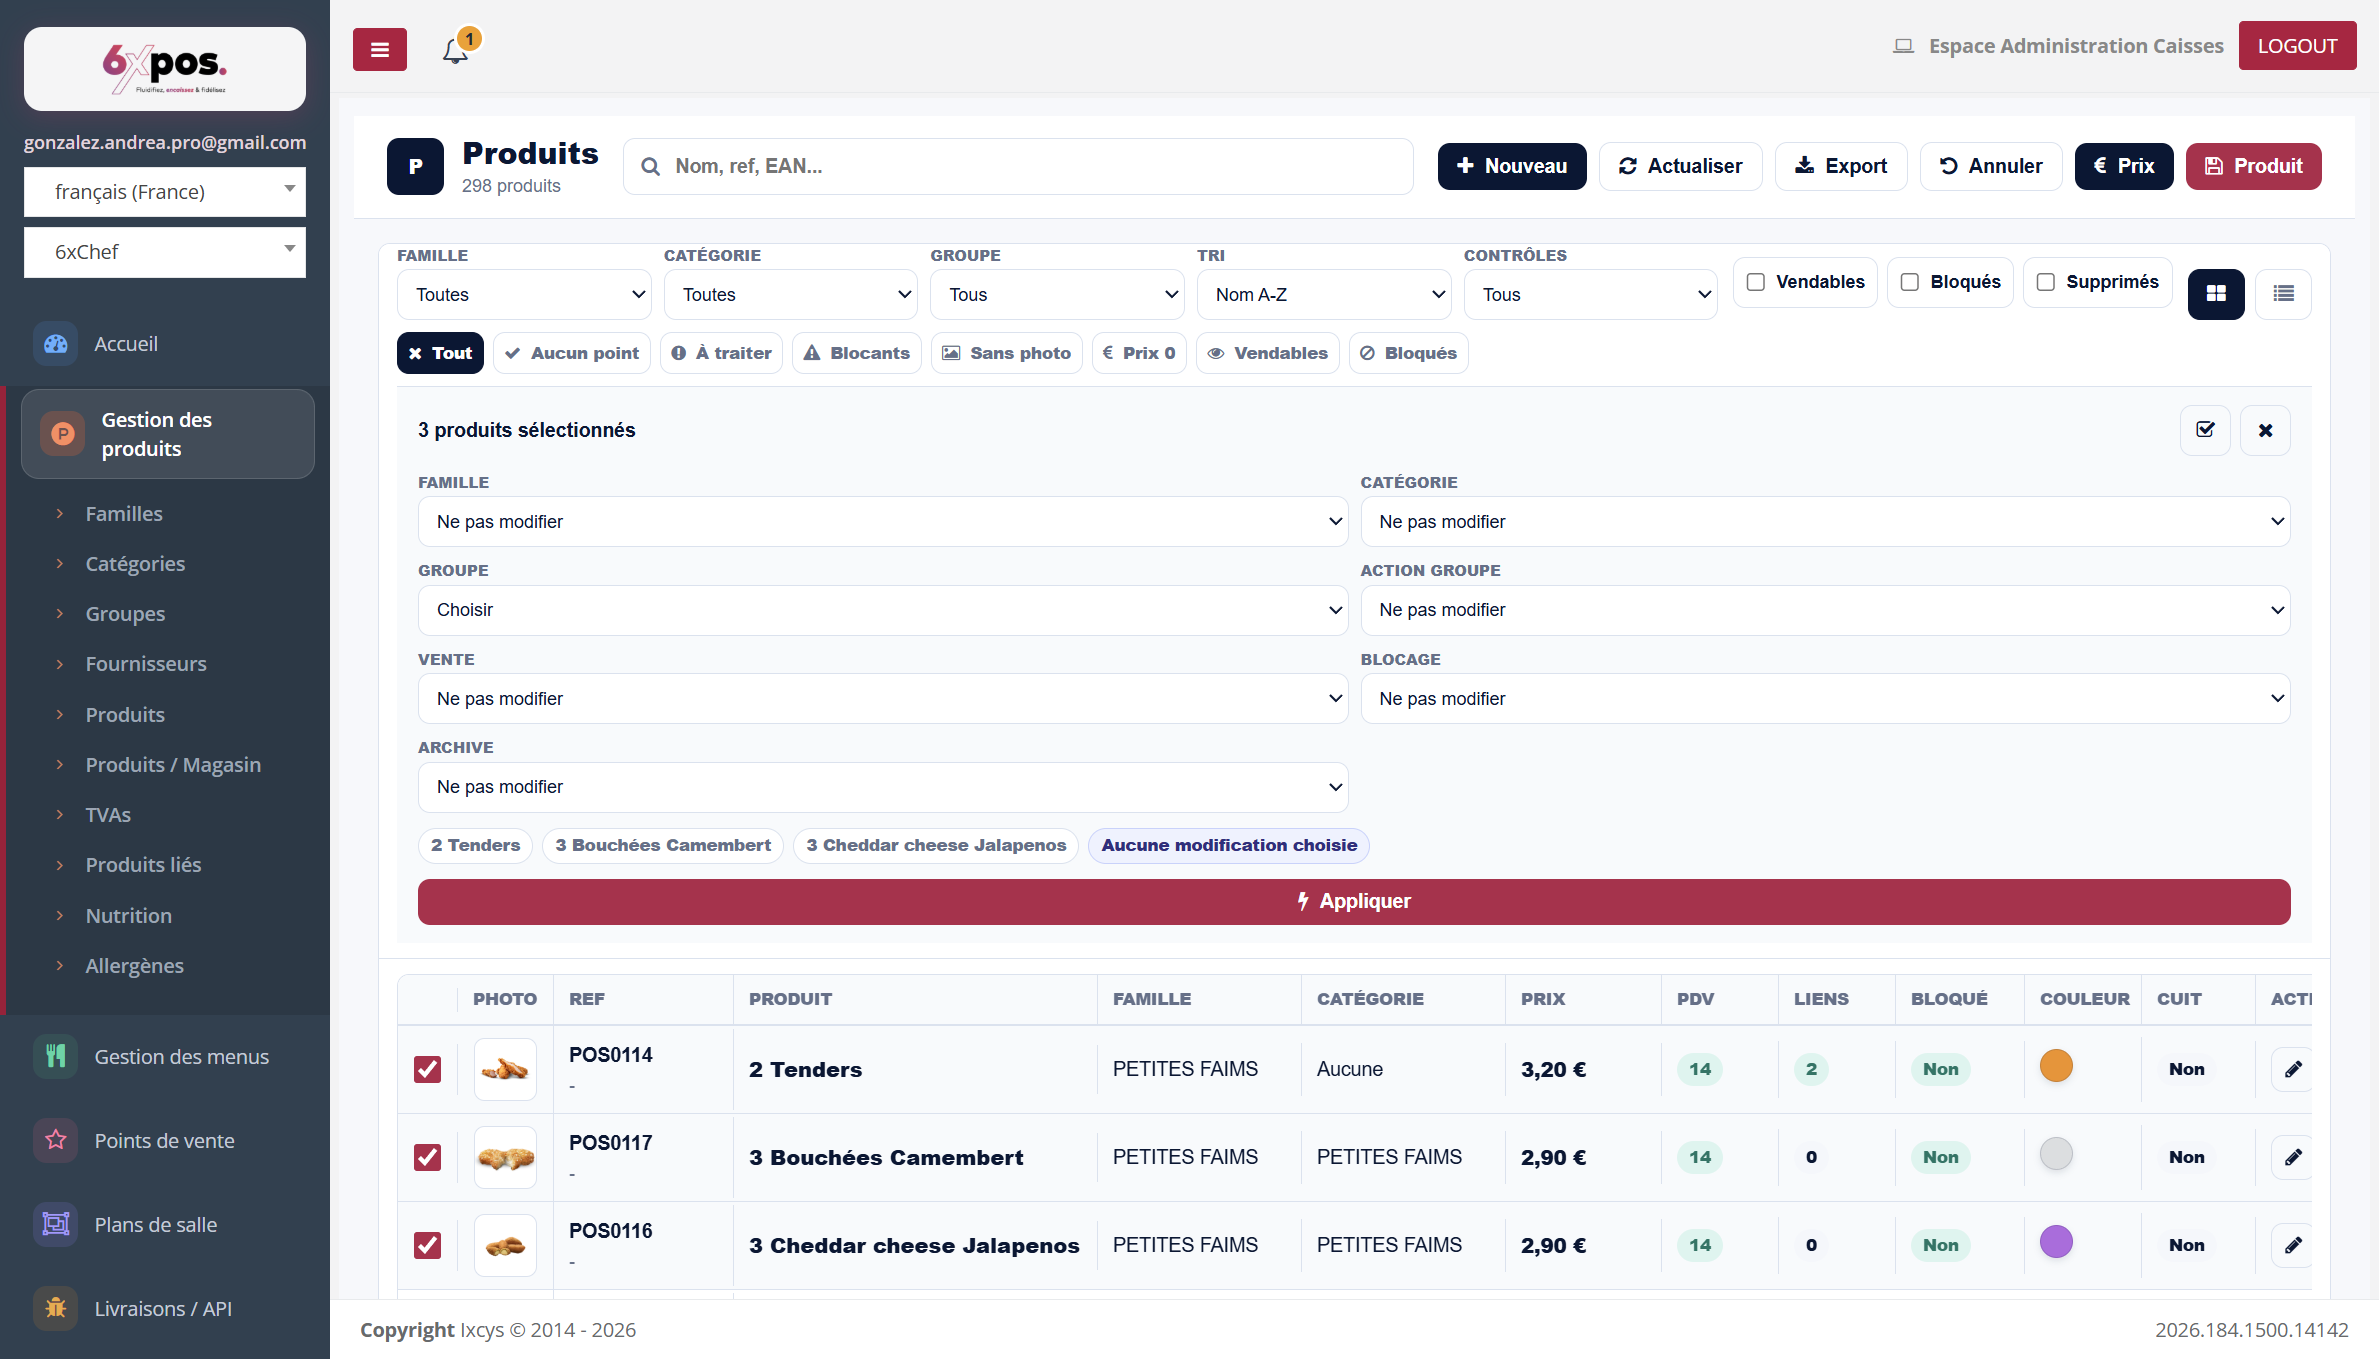Open Points de vente
The image size is (2379, 1359).
click(164, 1141)
